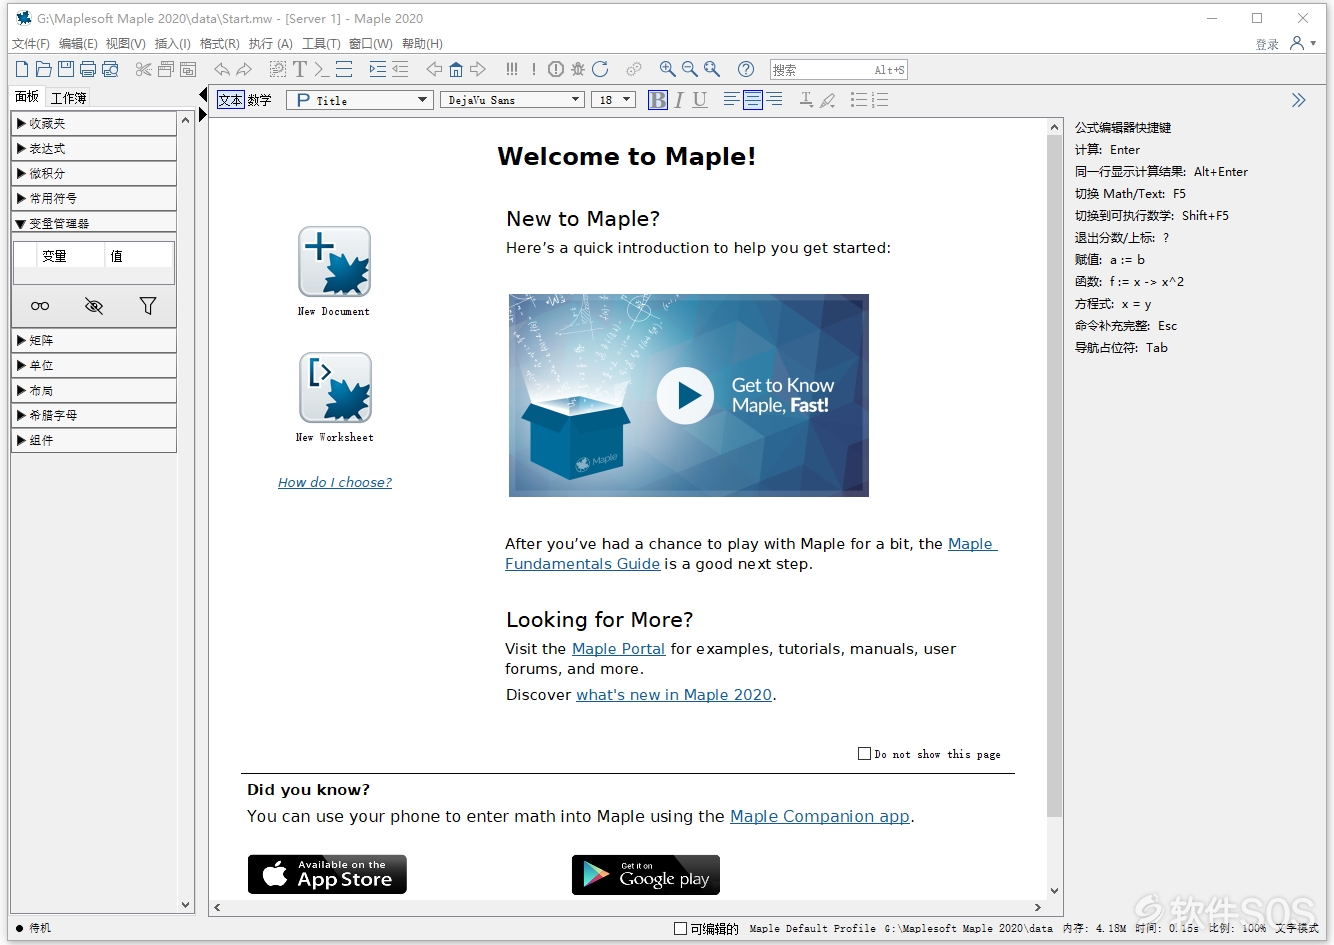Open the 工具(T) menu
Screen dimensions: 1334x945
[321, 44]
